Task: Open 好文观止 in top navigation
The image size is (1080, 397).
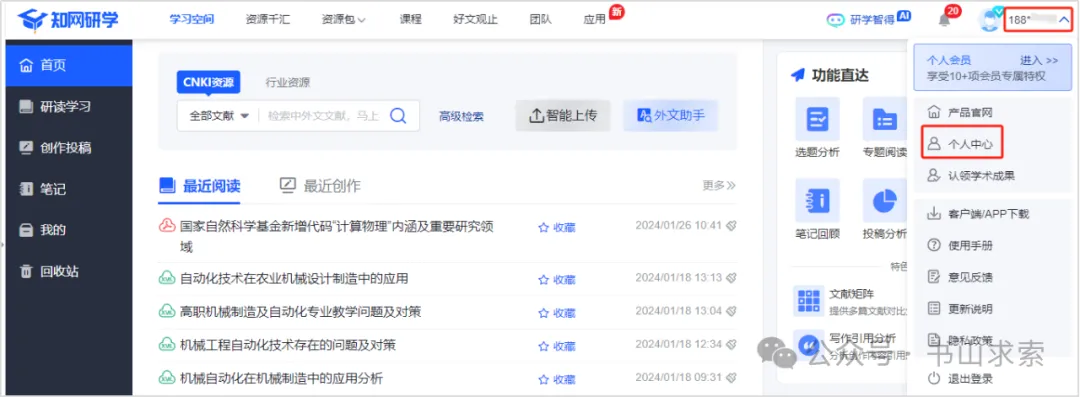Action: pyautogui.click(x=476, y=19)
